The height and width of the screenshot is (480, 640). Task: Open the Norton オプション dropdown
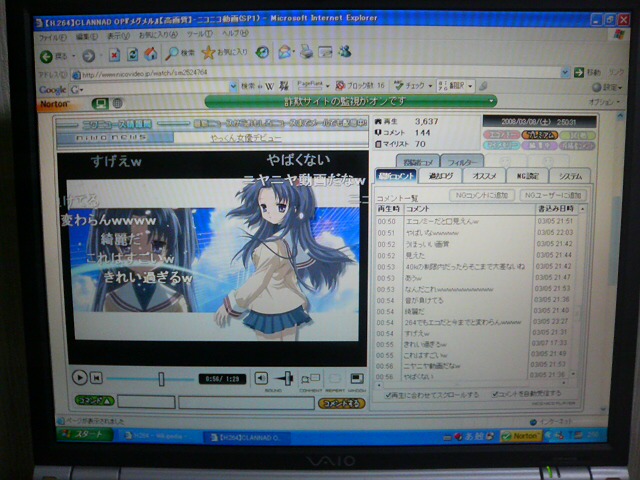[604, 102]
